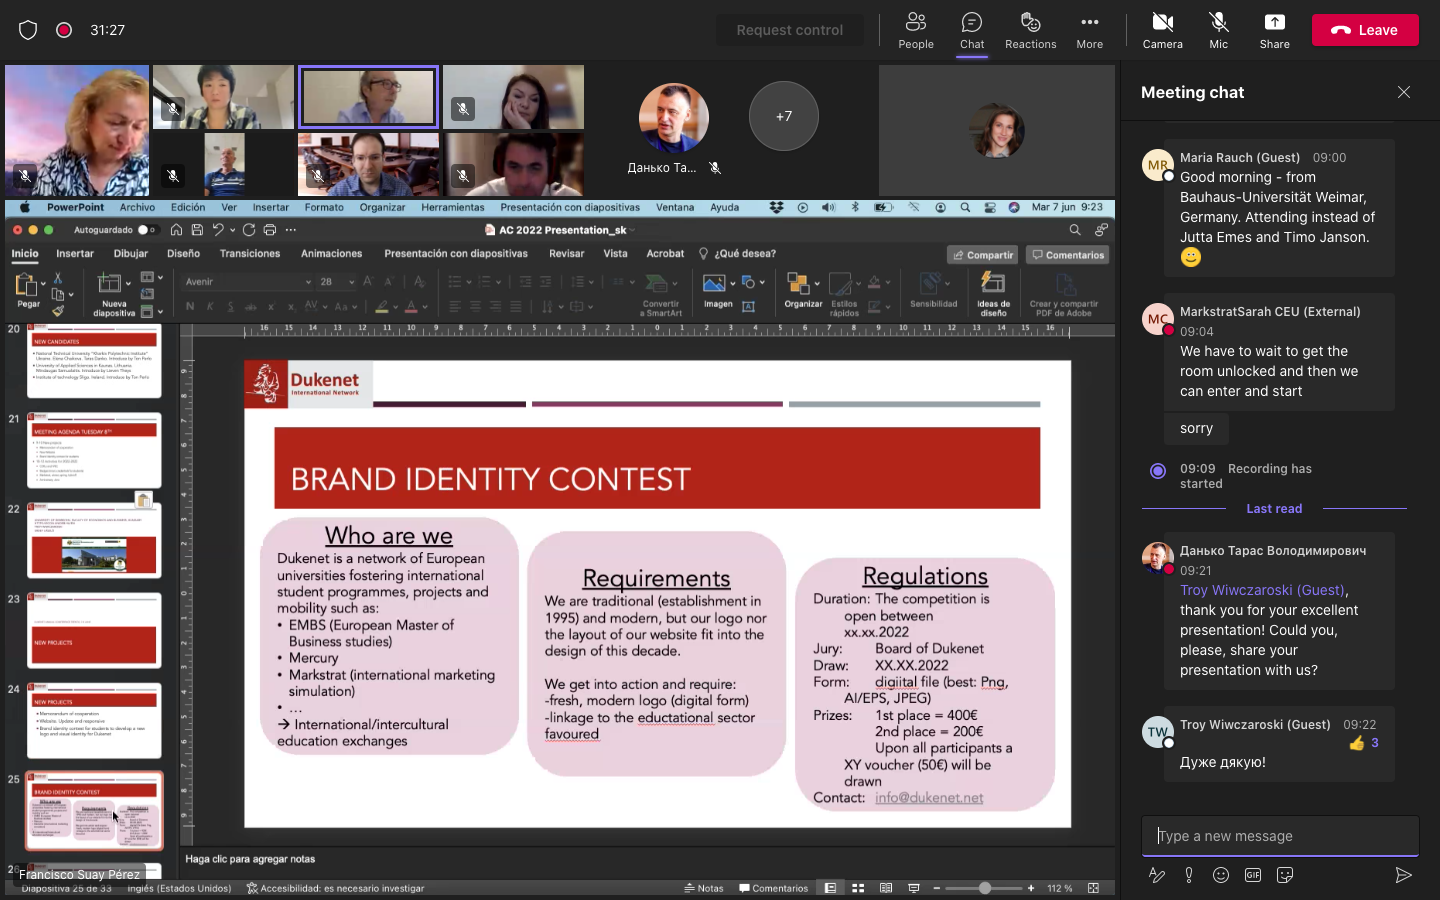Leave the meeting

(x=1365, y=30)
